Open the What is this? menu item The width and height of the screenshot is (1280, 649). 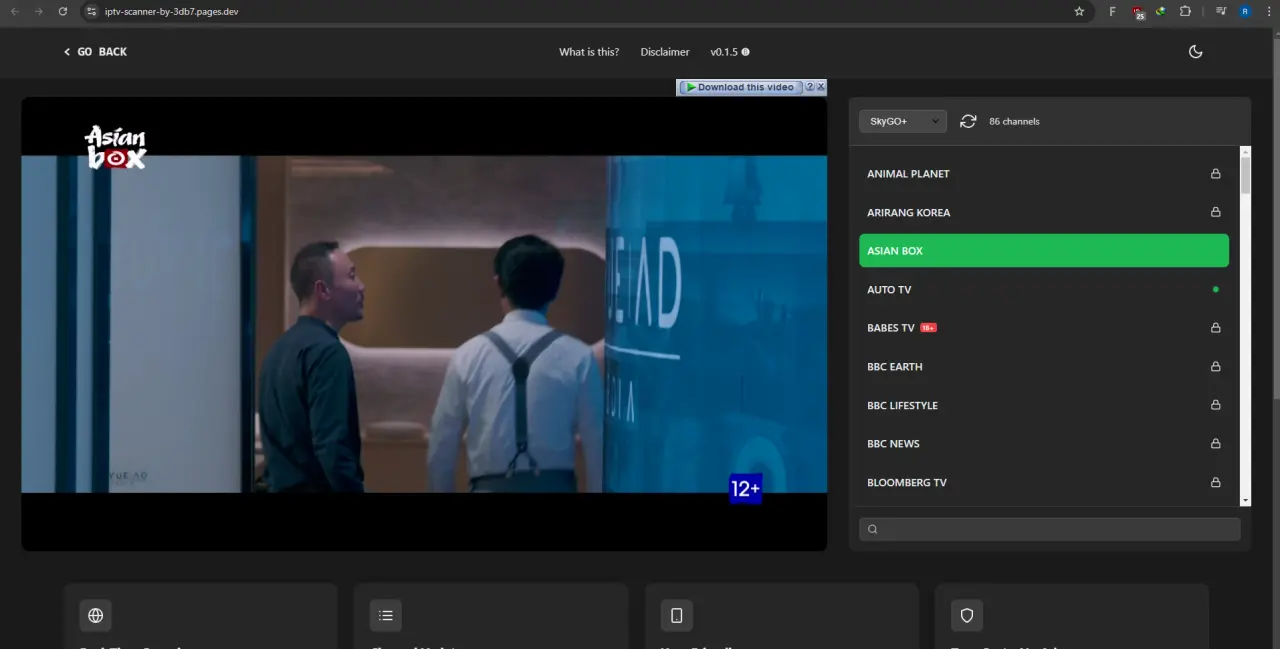pyautogui.click(x=589, y=52)
